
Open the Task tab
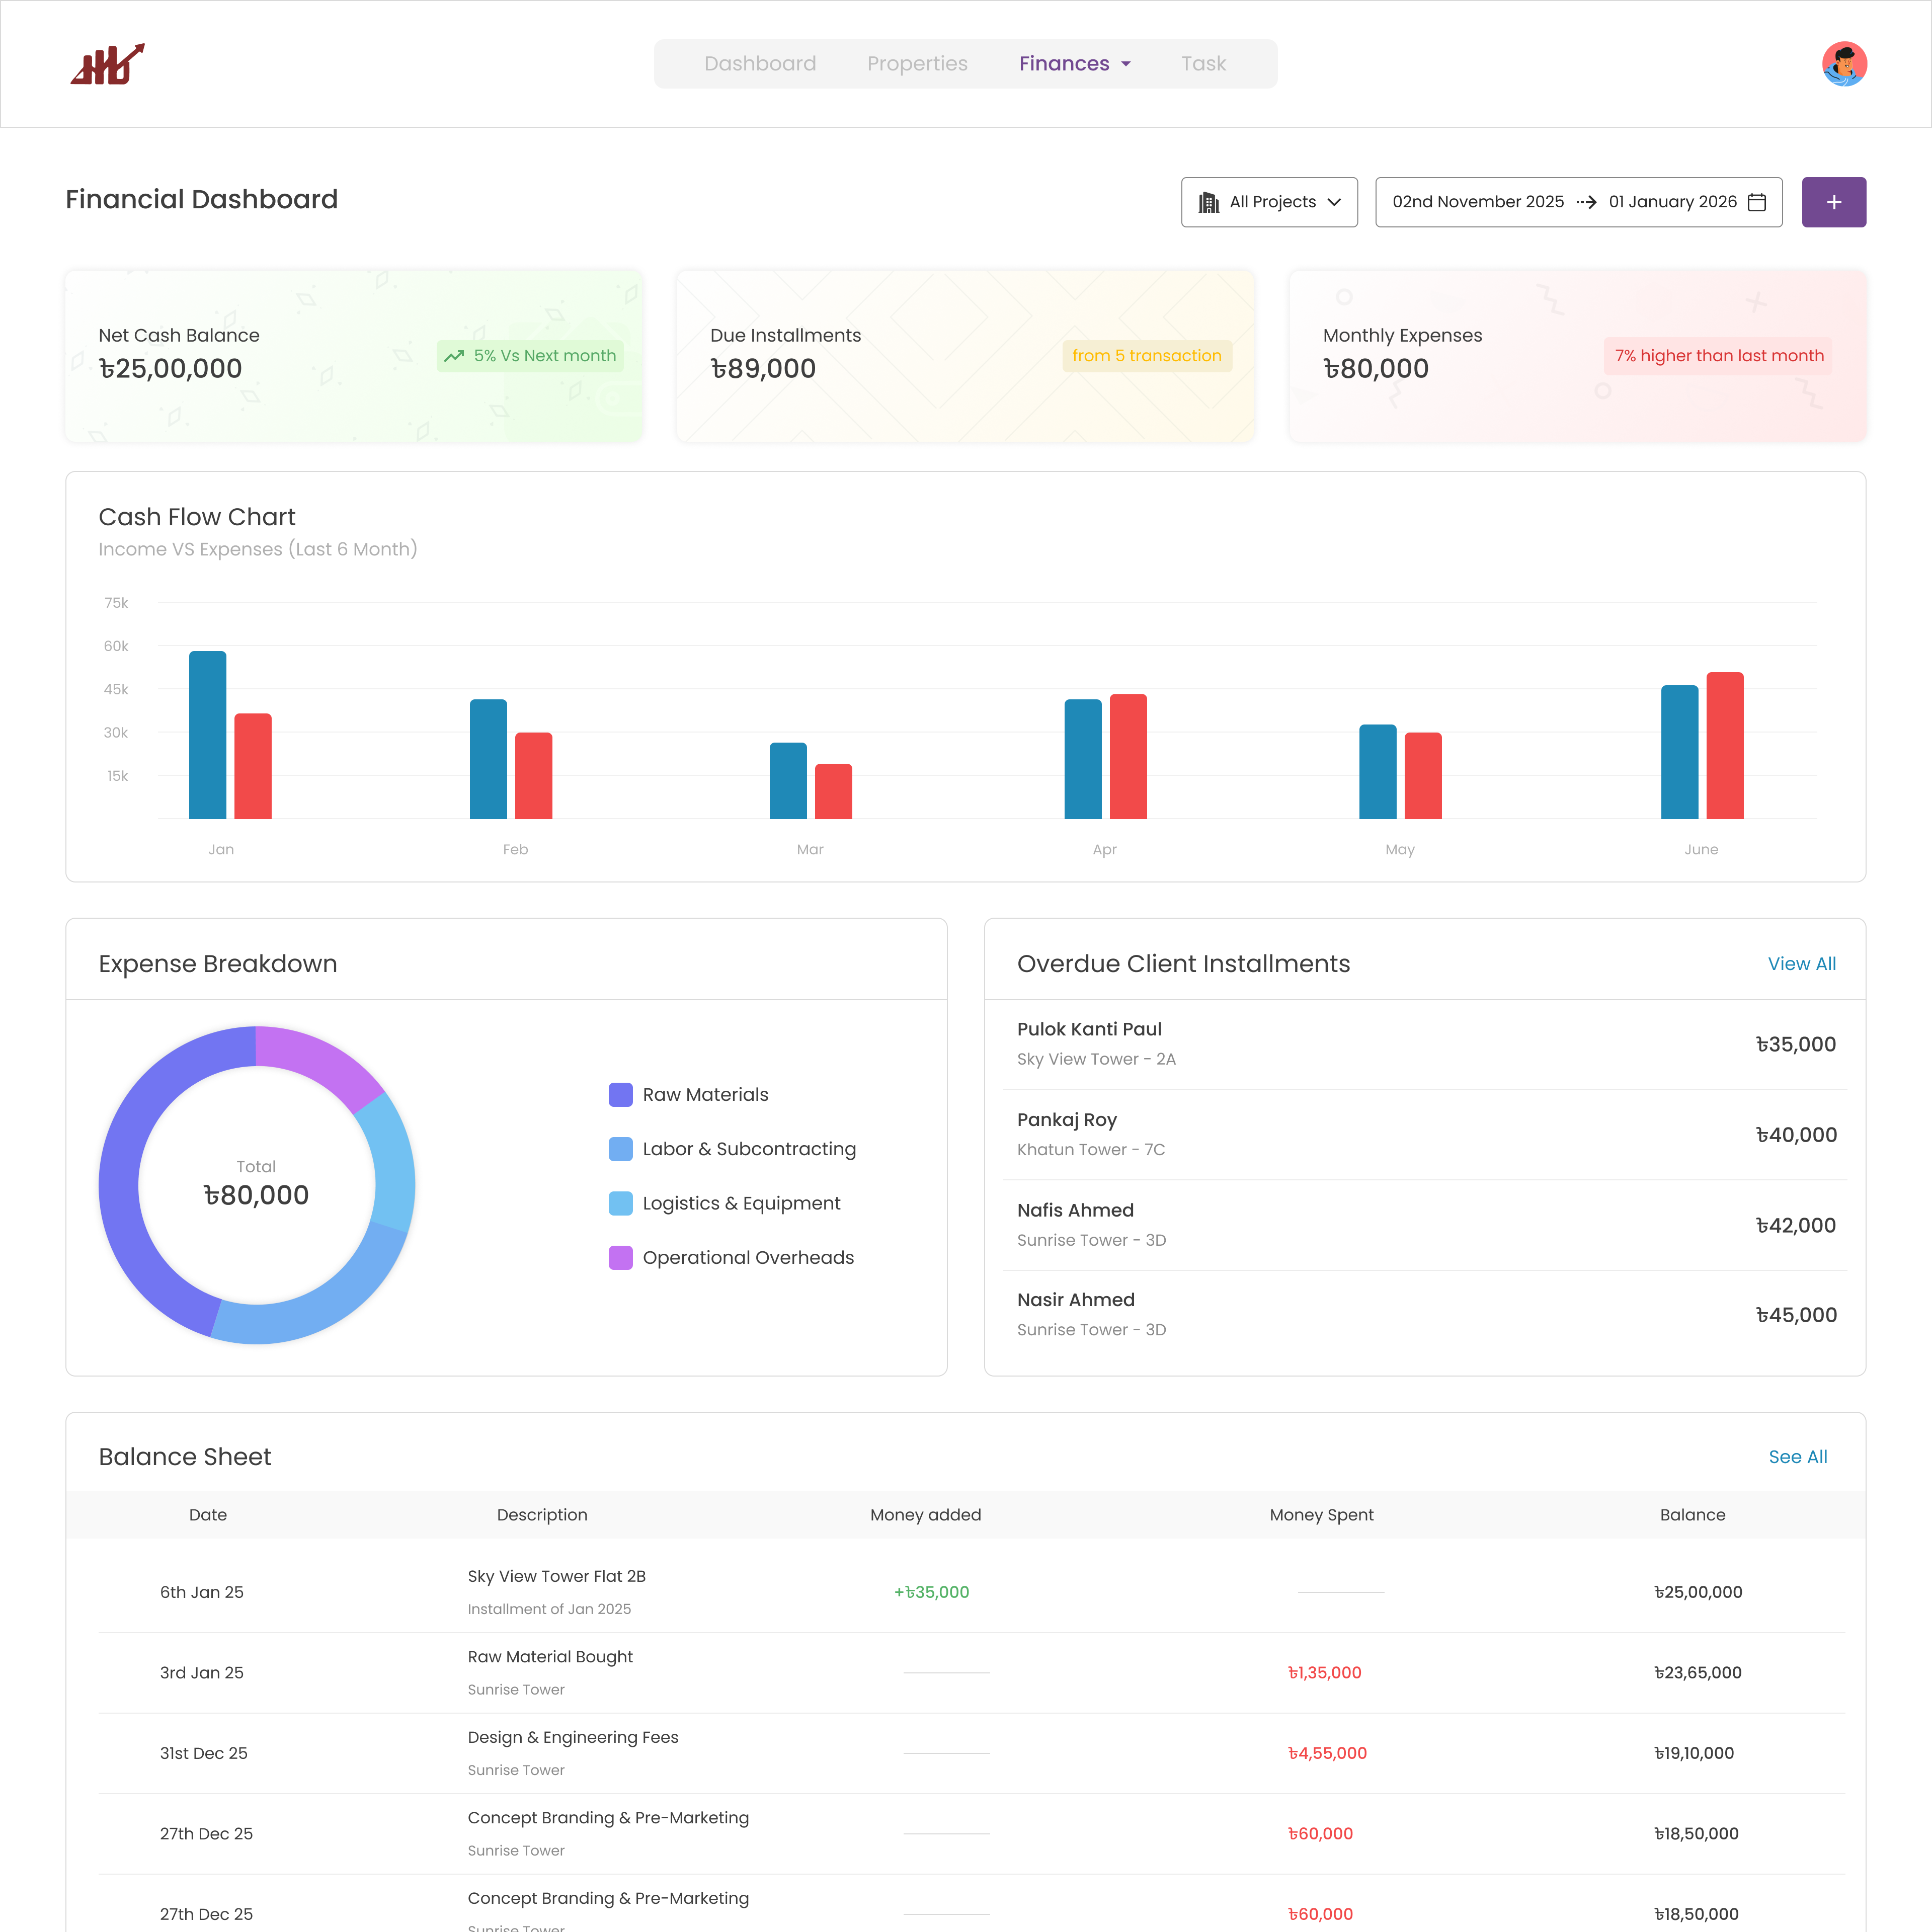click(1203, 64)
